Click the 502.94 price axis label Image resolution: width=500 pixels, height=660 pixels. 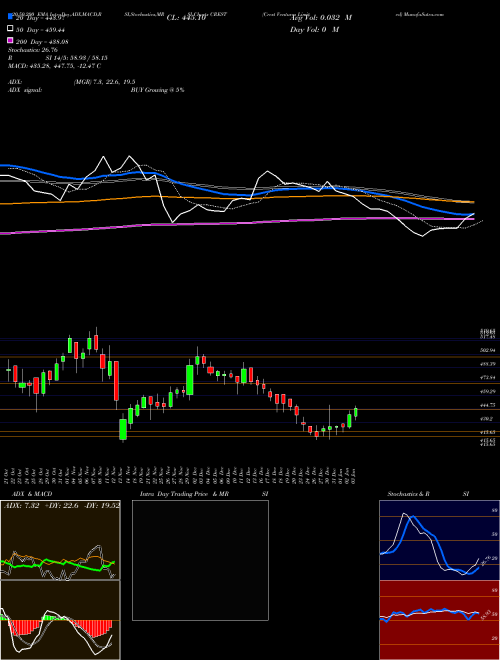[x=488, y=350]
